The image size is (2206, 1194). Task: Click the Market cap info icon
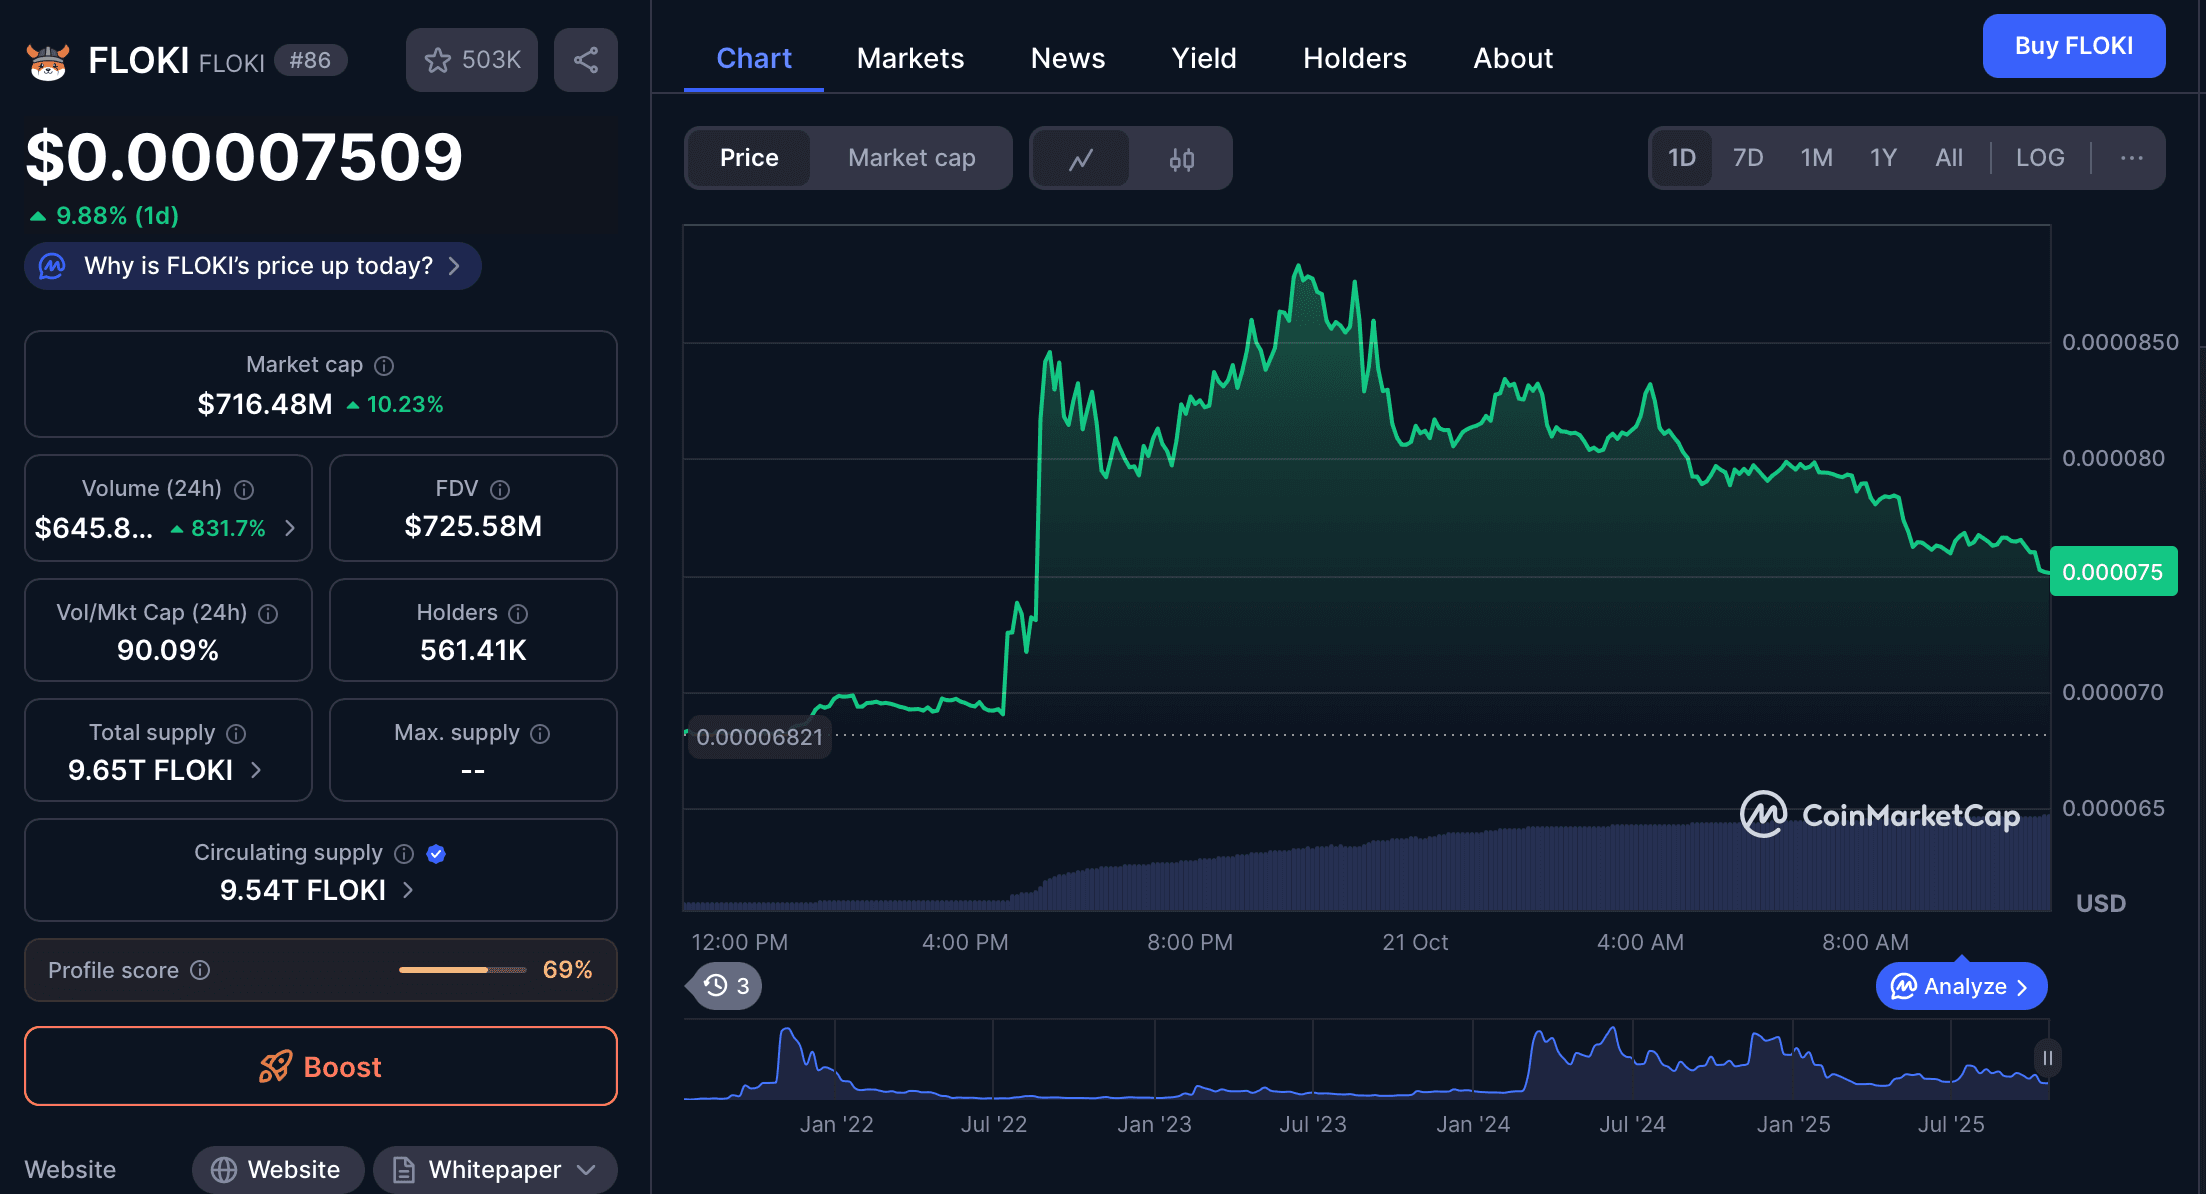384,365
